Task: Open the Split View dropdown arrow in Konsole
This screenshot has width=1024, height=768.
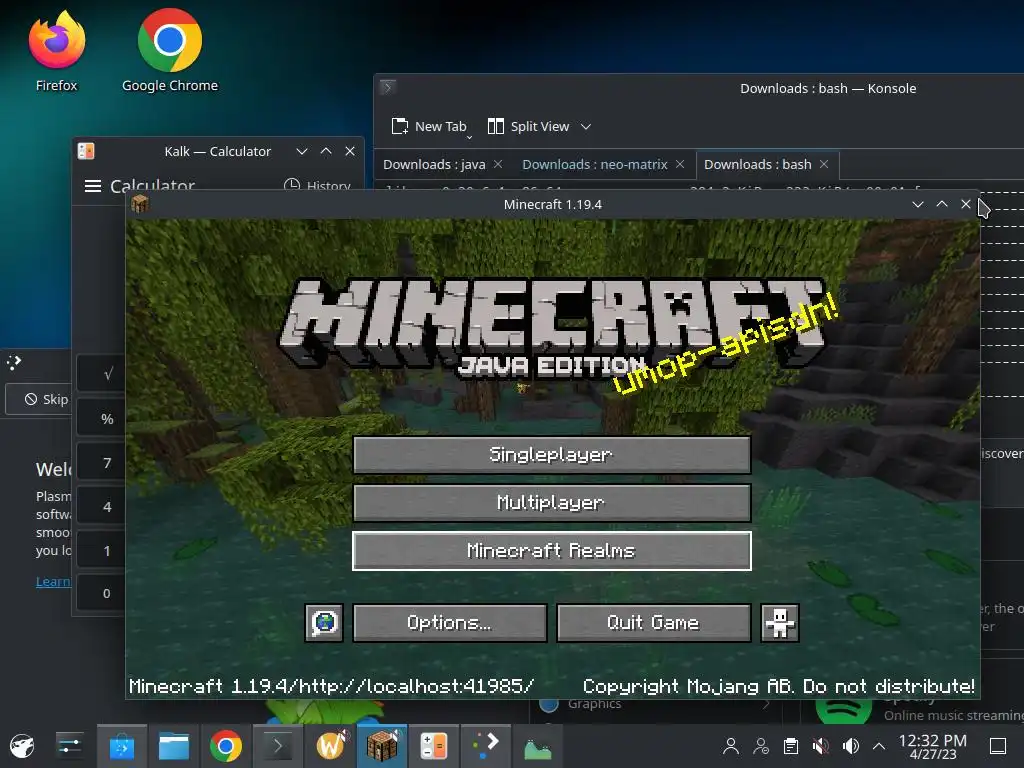Action: point(586,127)
